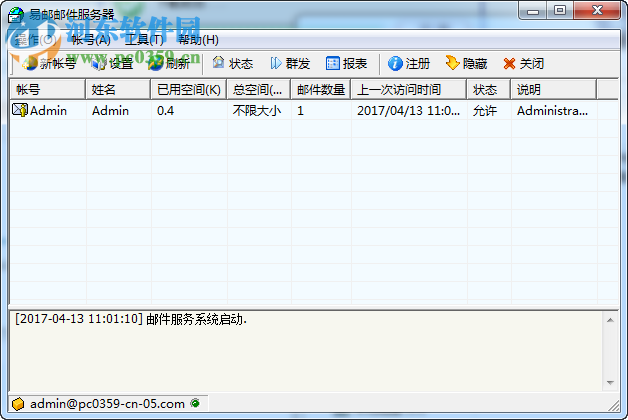Select the Admin name cell in 姓名 column
The width and height of the screenshot is (628, 420).
pos(111,111)
